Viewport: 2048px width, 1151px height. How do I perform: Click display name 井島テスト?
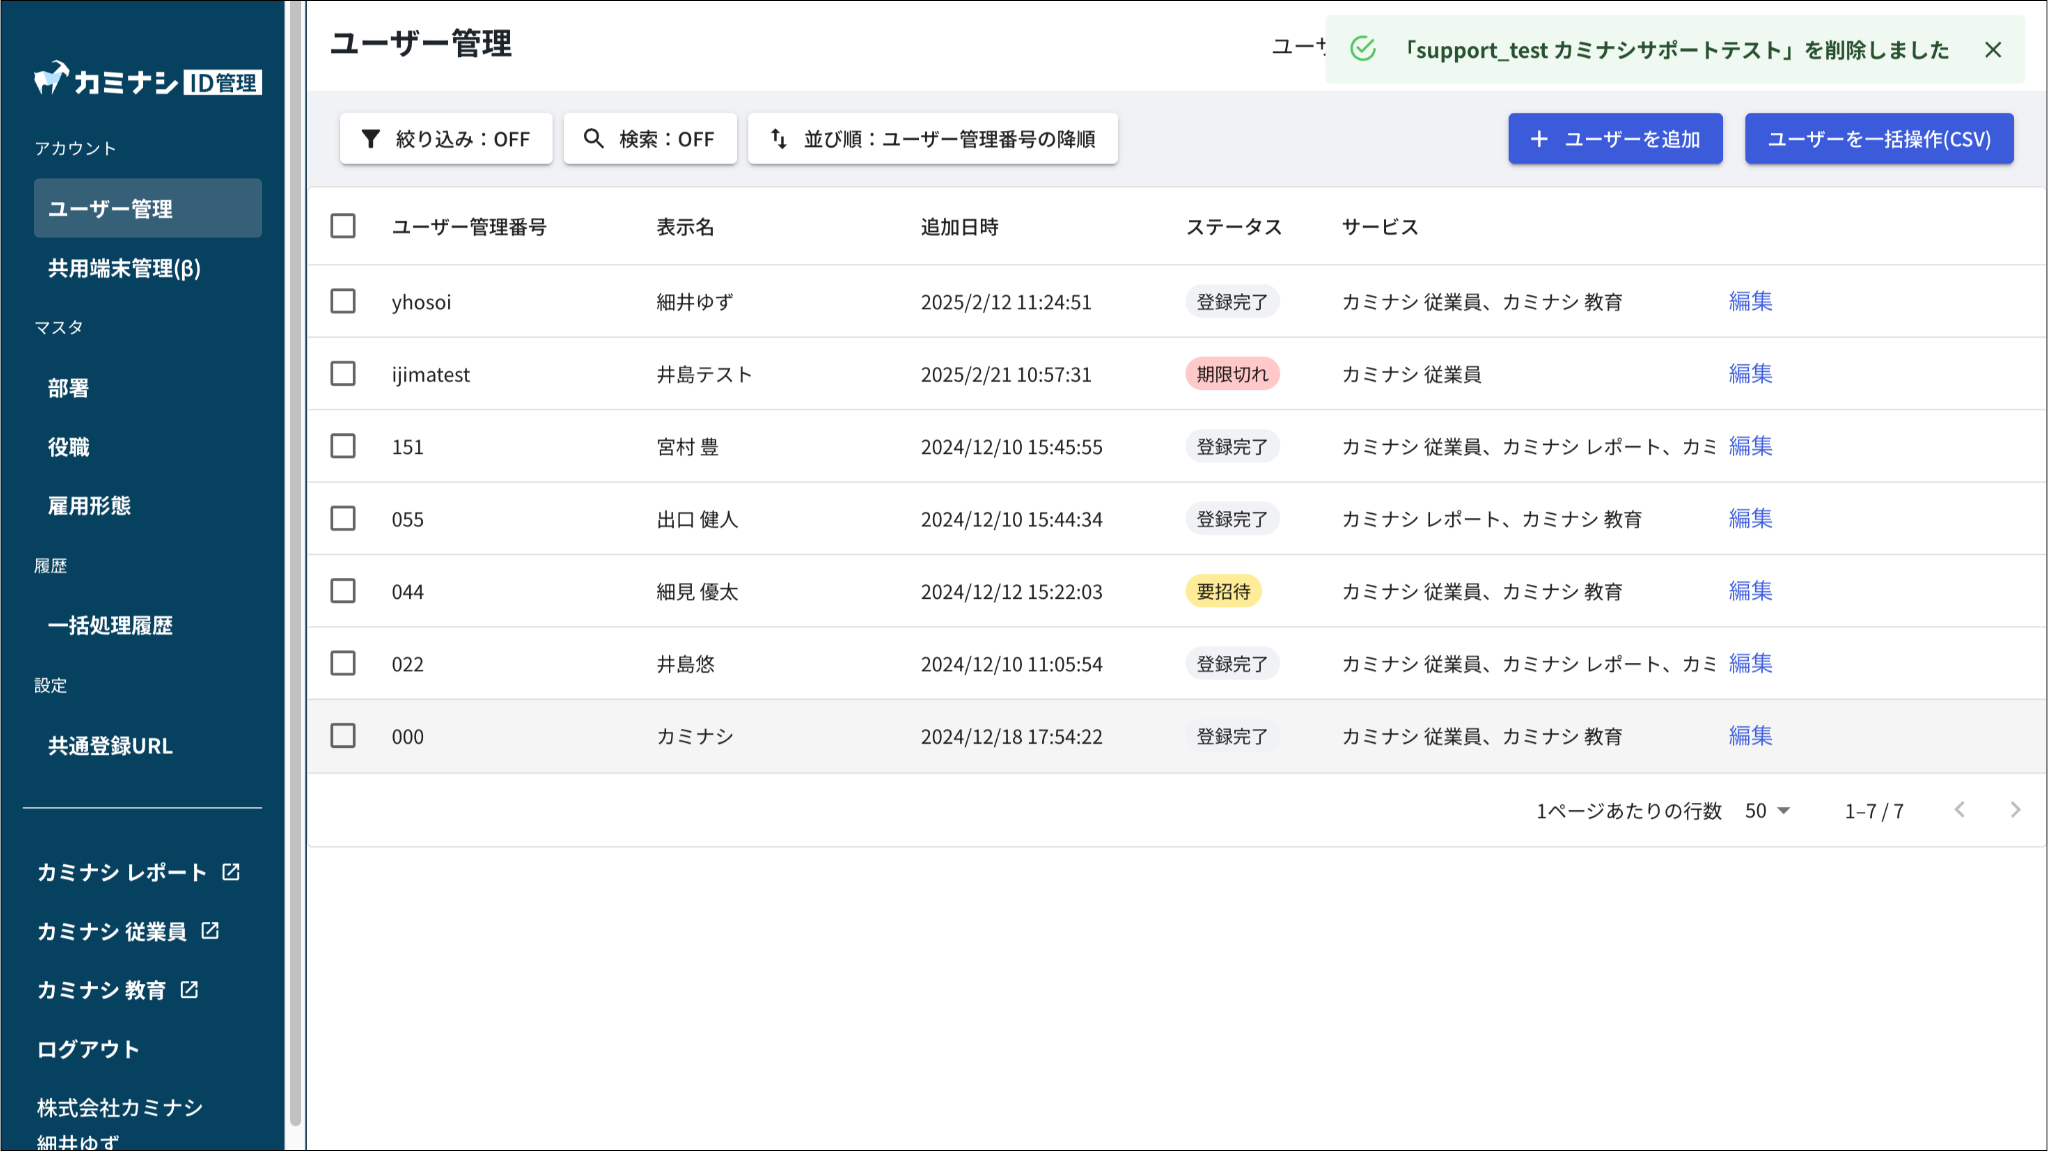(x=704, y=375)
